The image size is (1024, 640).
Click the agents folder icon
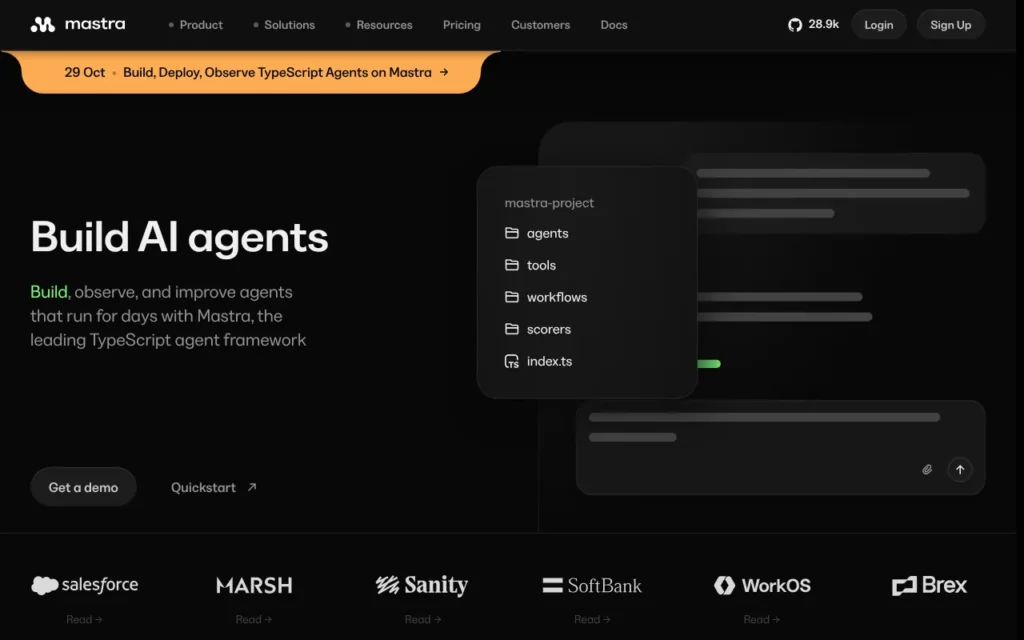point(512,233)
